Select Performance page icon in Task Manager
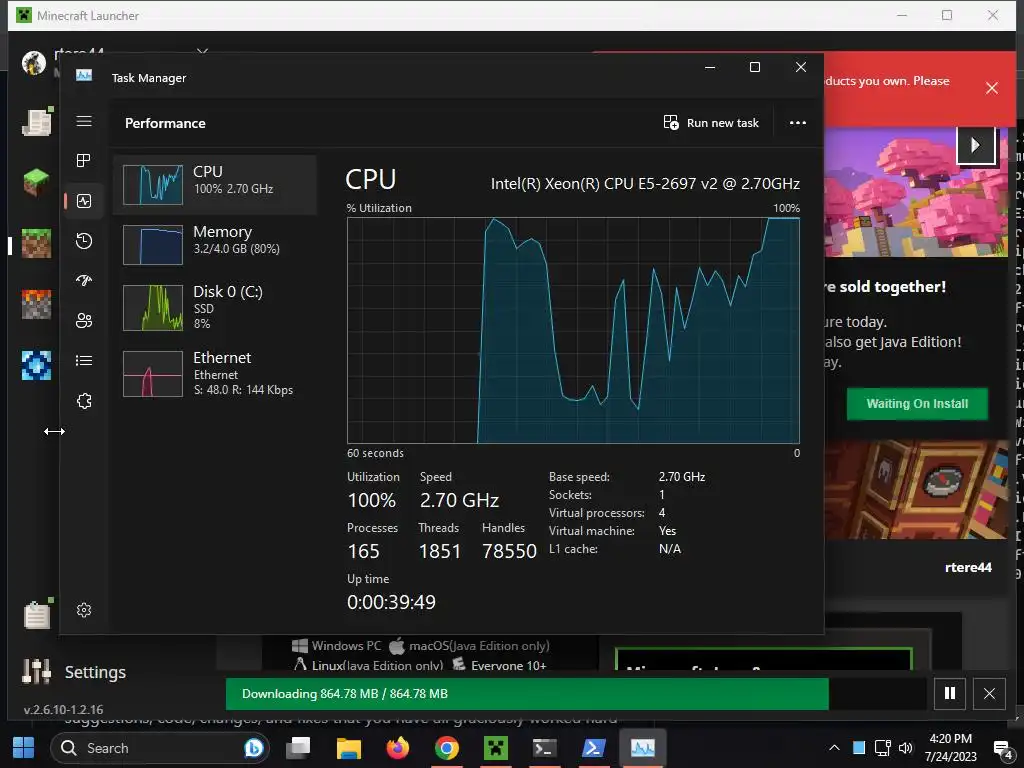 point(84,201)
